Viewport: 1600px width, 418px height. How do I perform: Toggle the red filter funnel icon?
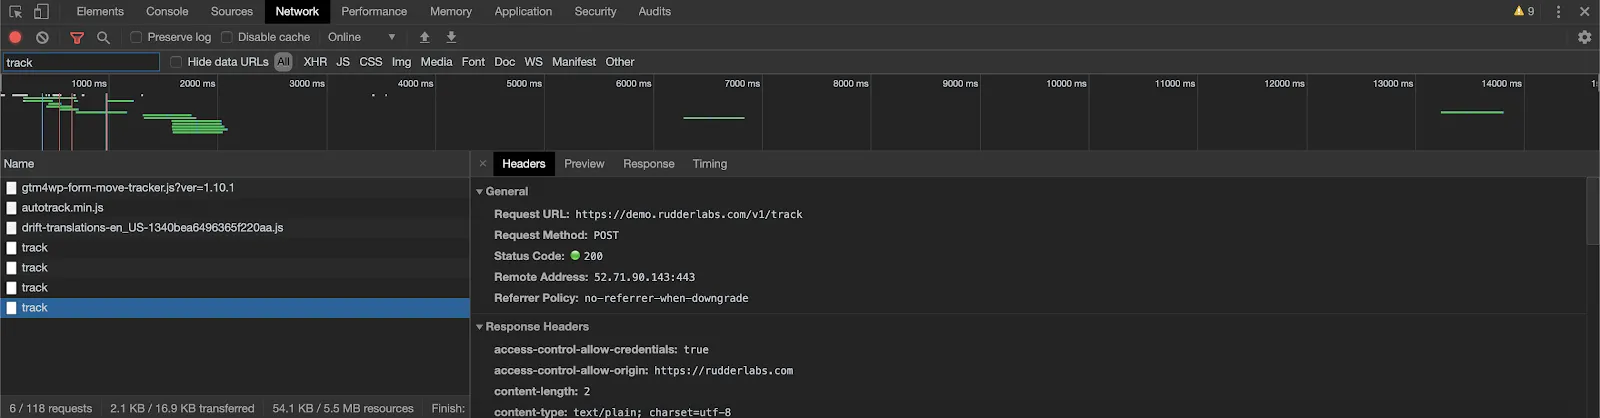coord(77,37)
